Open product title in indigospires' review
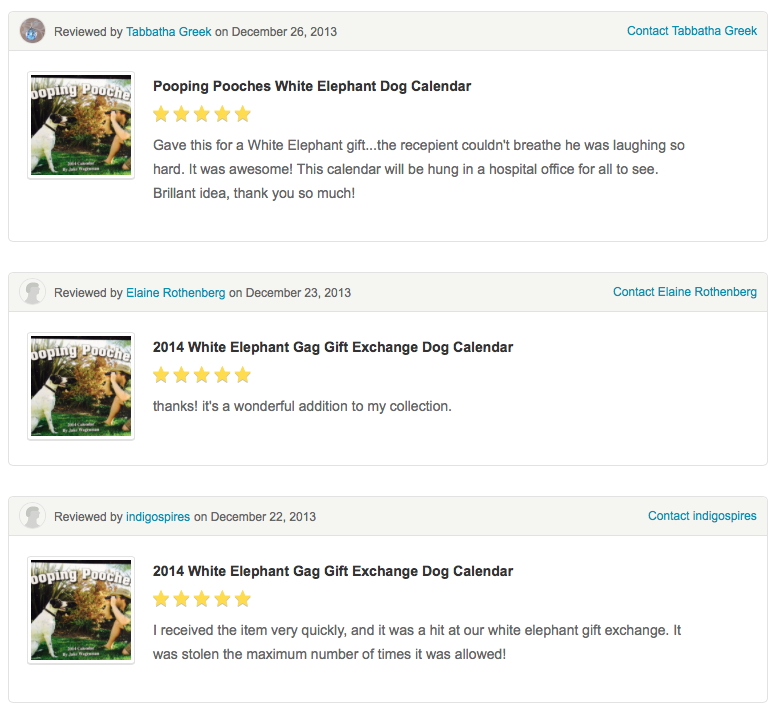This screenshot has height=714, width=776. click(x=333, y=572)
